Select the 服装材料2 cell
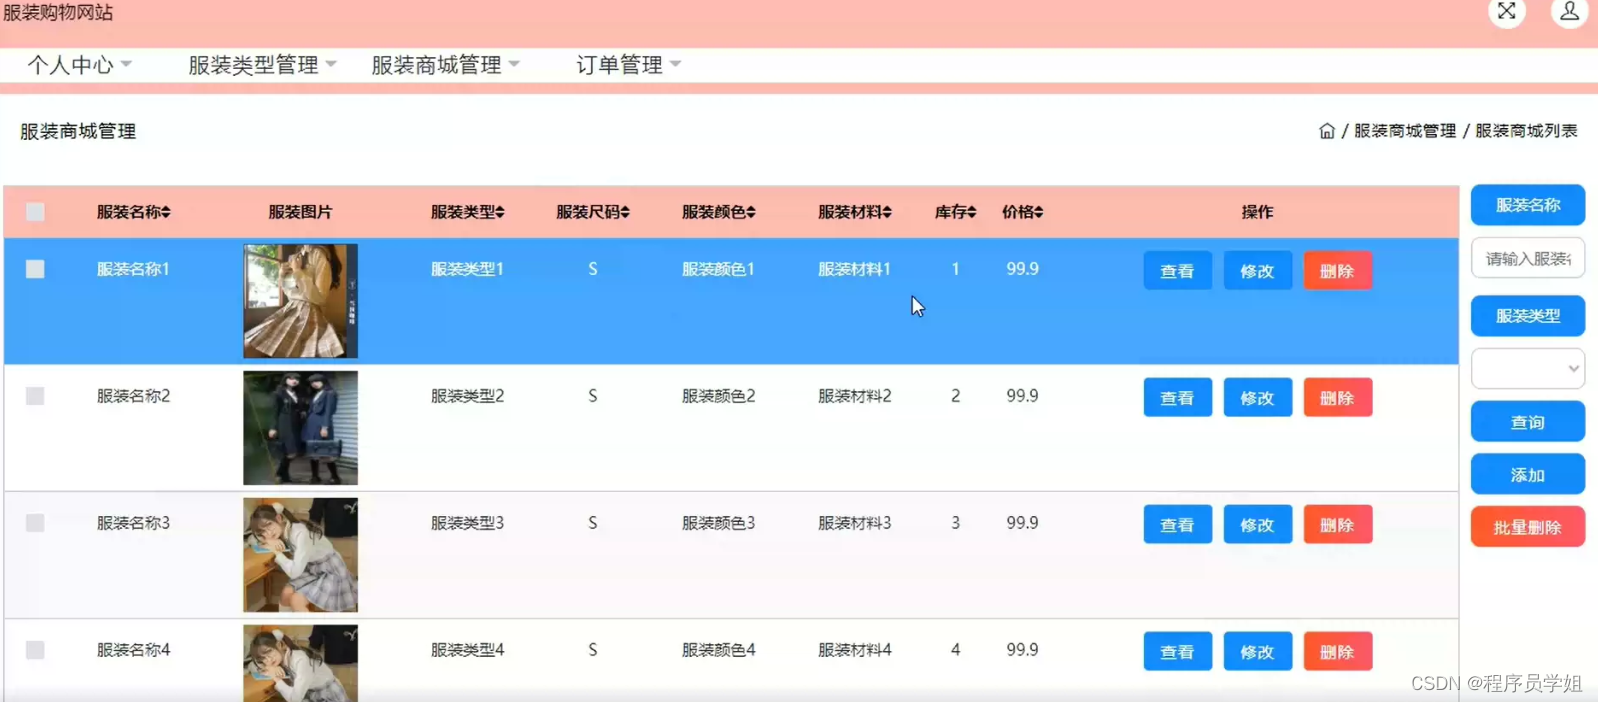This screenshot has width=1598, height=702. 854,396
